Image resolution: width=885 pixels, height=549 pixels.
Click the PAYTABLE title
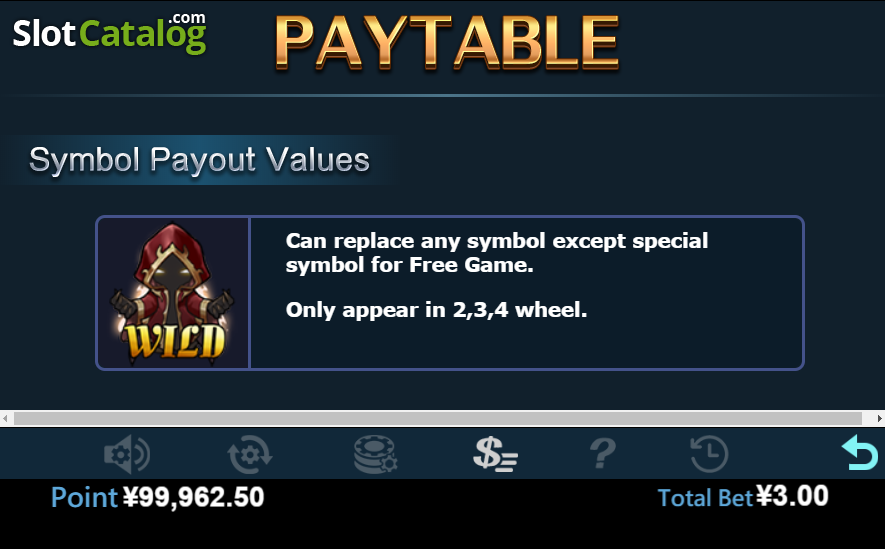pyautogui.click(x=447, y=42)
